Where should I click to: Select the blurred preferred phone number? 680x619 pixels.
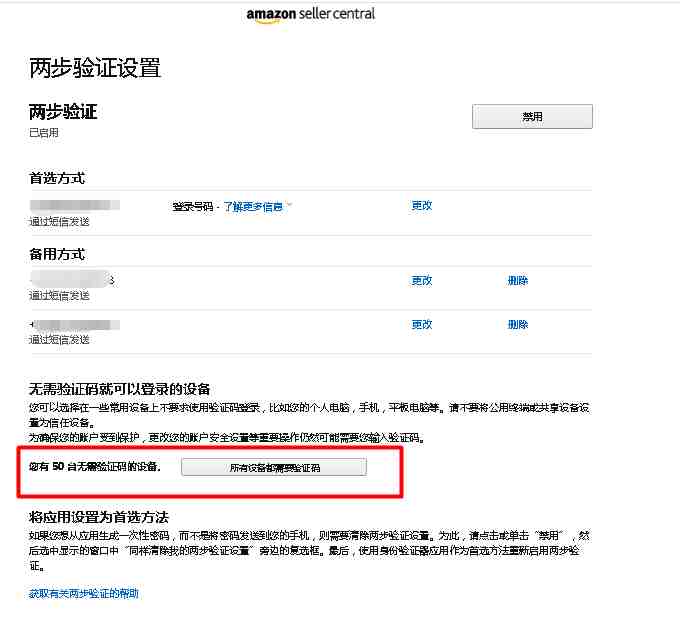[75, 205]
